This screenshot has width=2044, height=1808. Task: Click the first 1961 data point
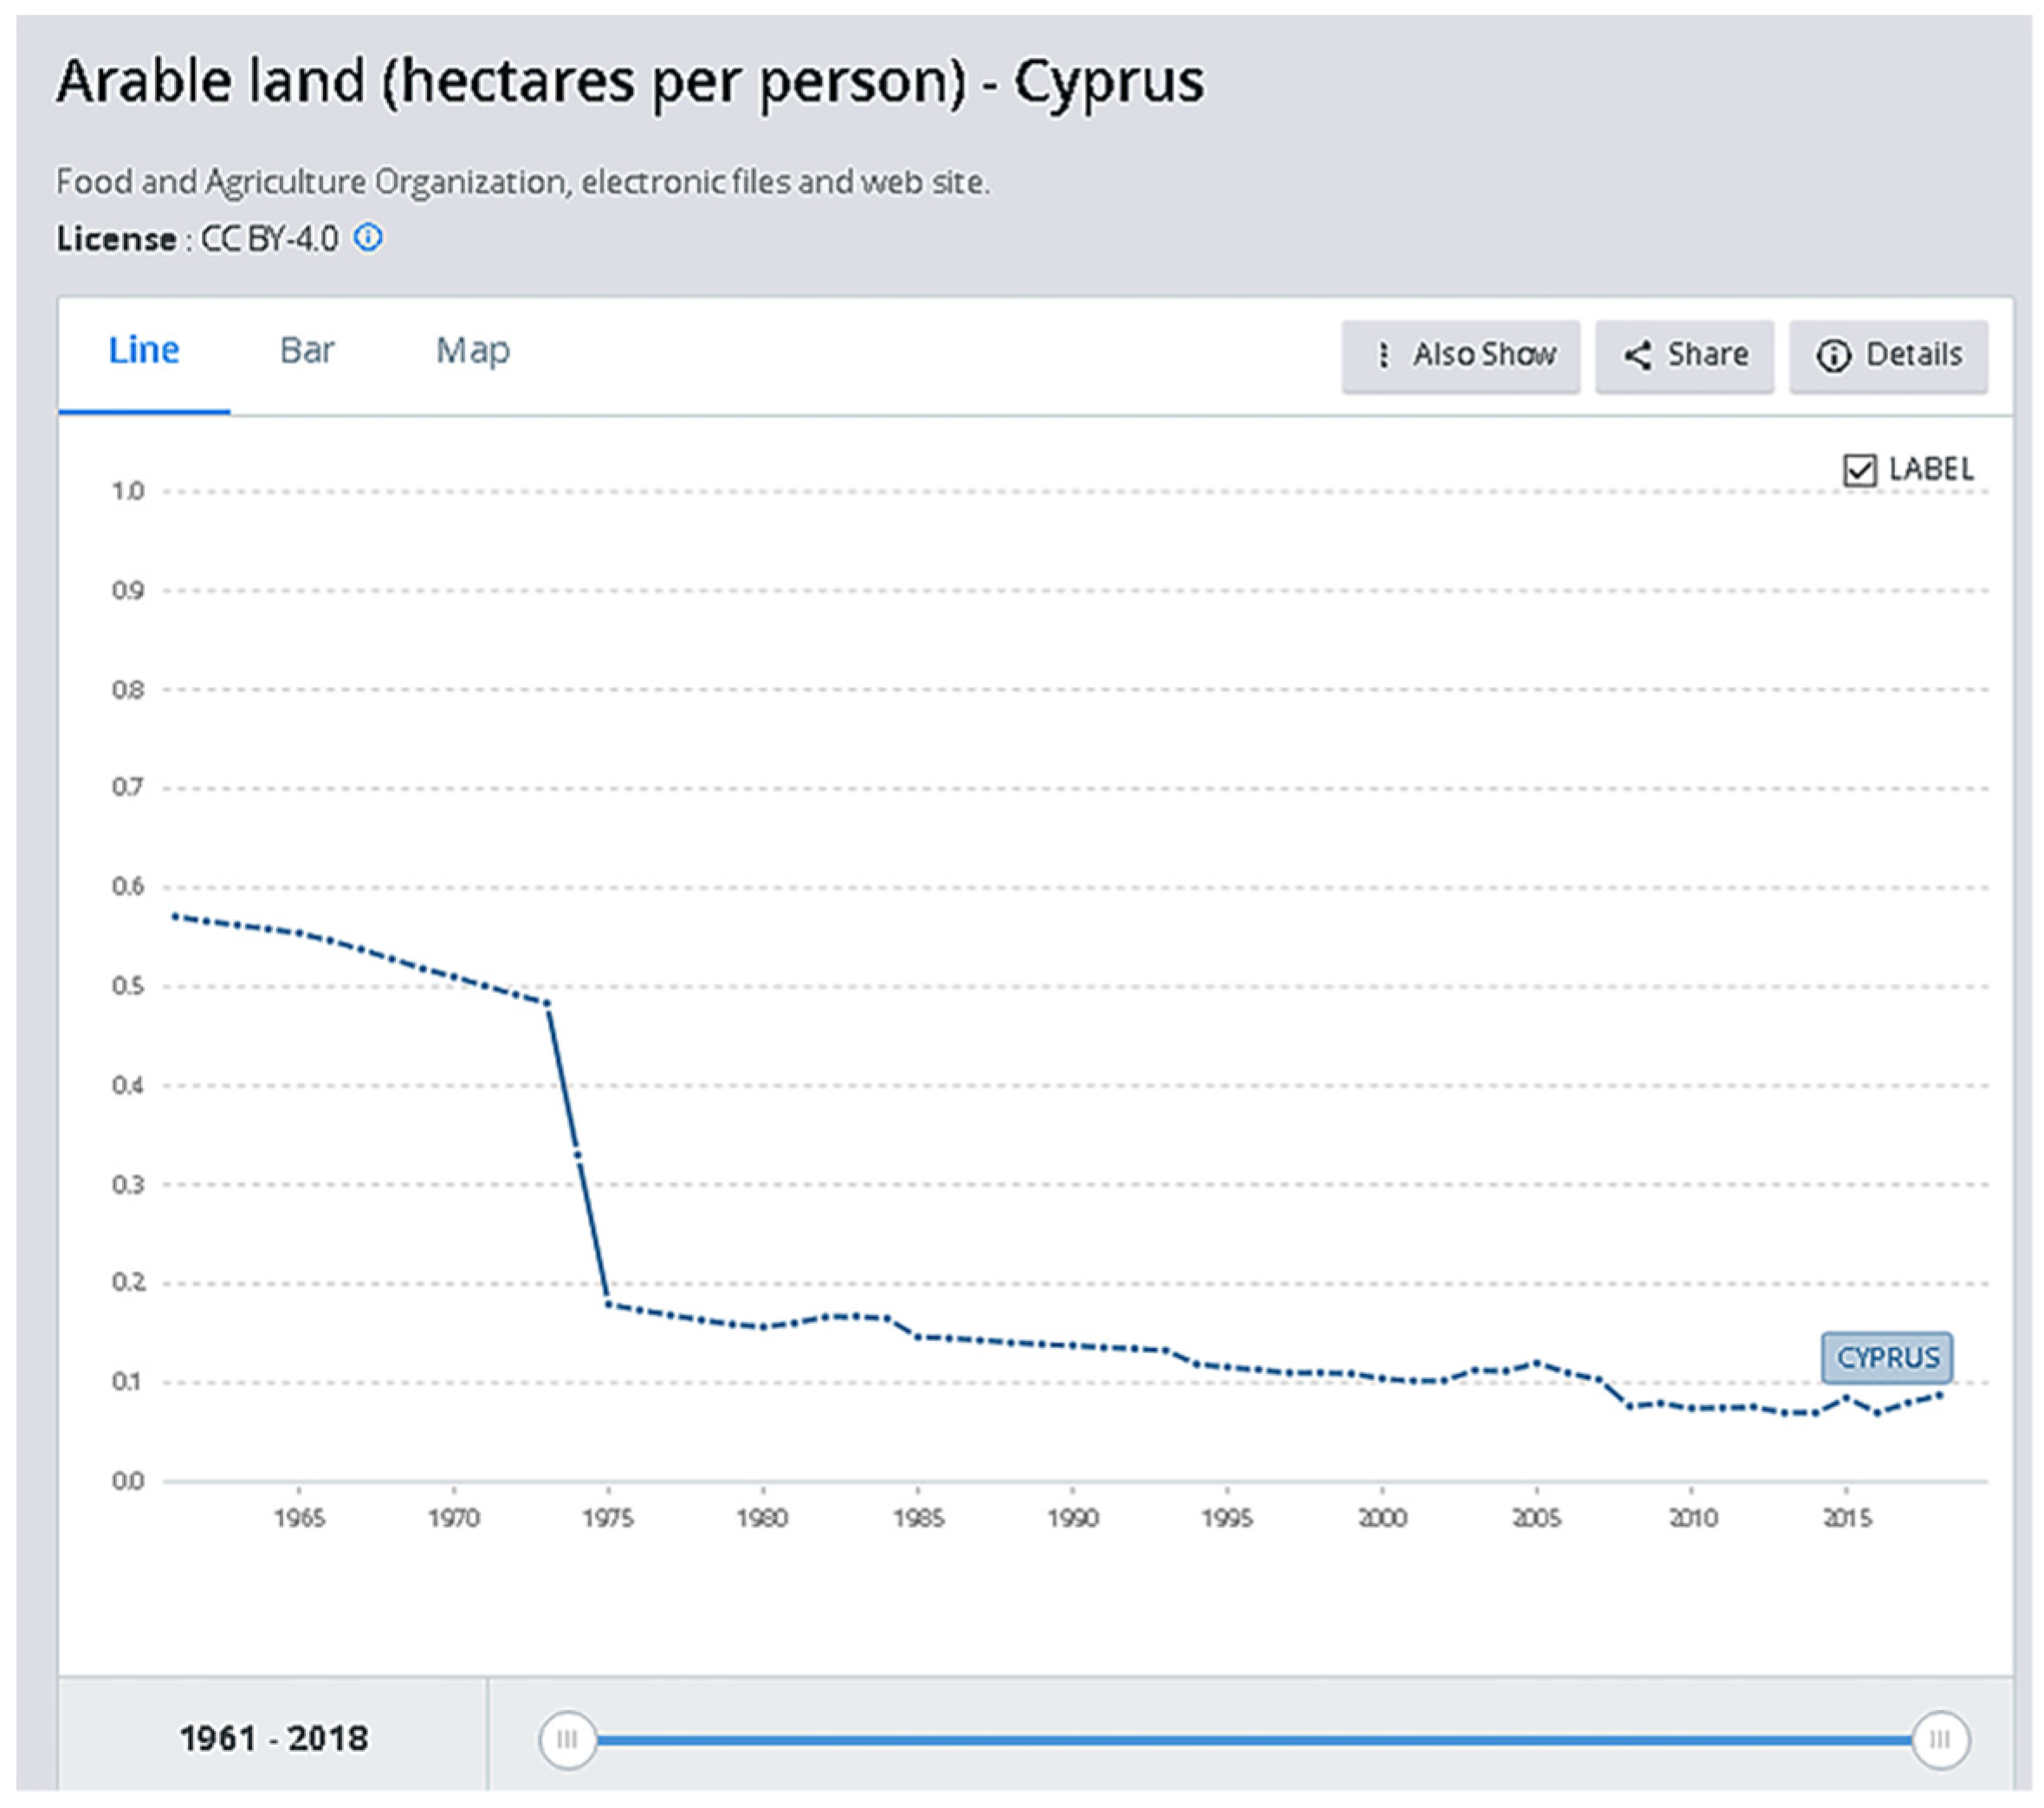(x=175, y=916)
